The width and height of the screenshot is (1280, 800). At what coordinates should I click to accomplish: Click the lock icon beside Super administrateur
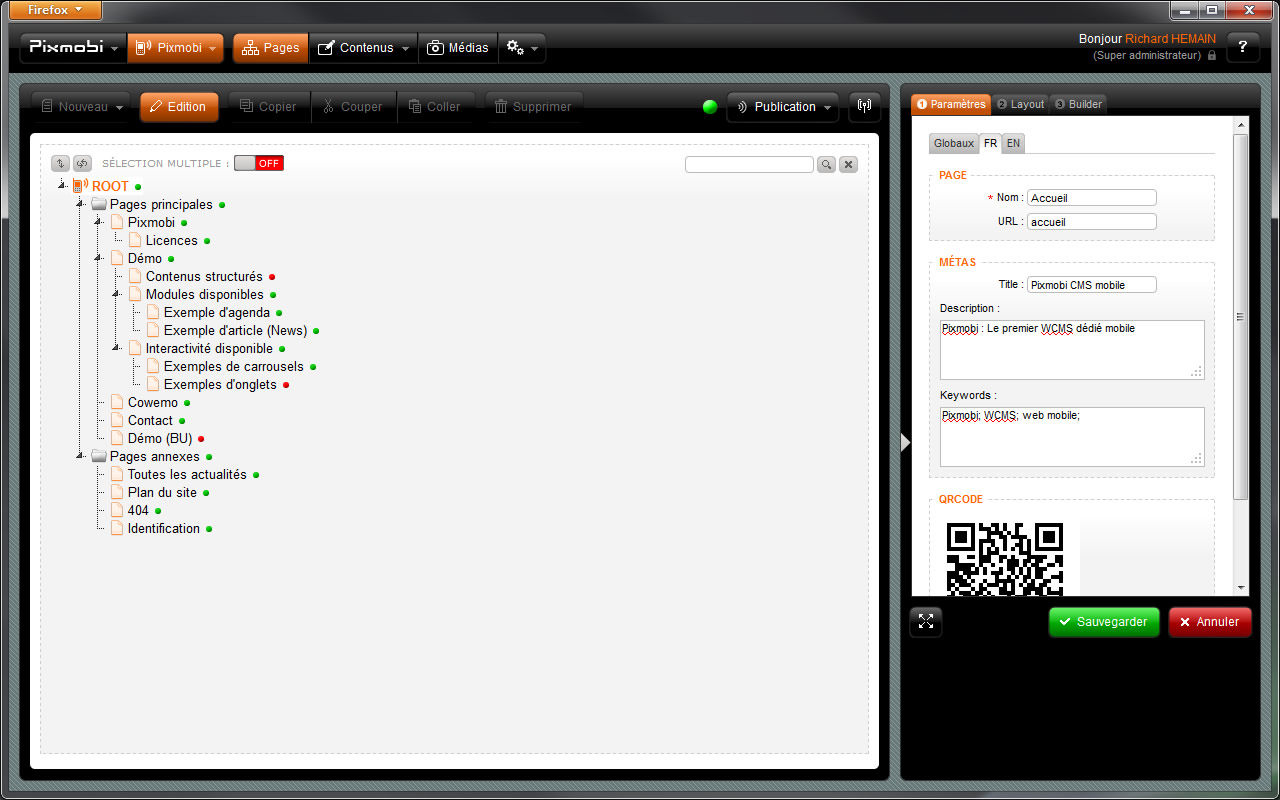1212,56
